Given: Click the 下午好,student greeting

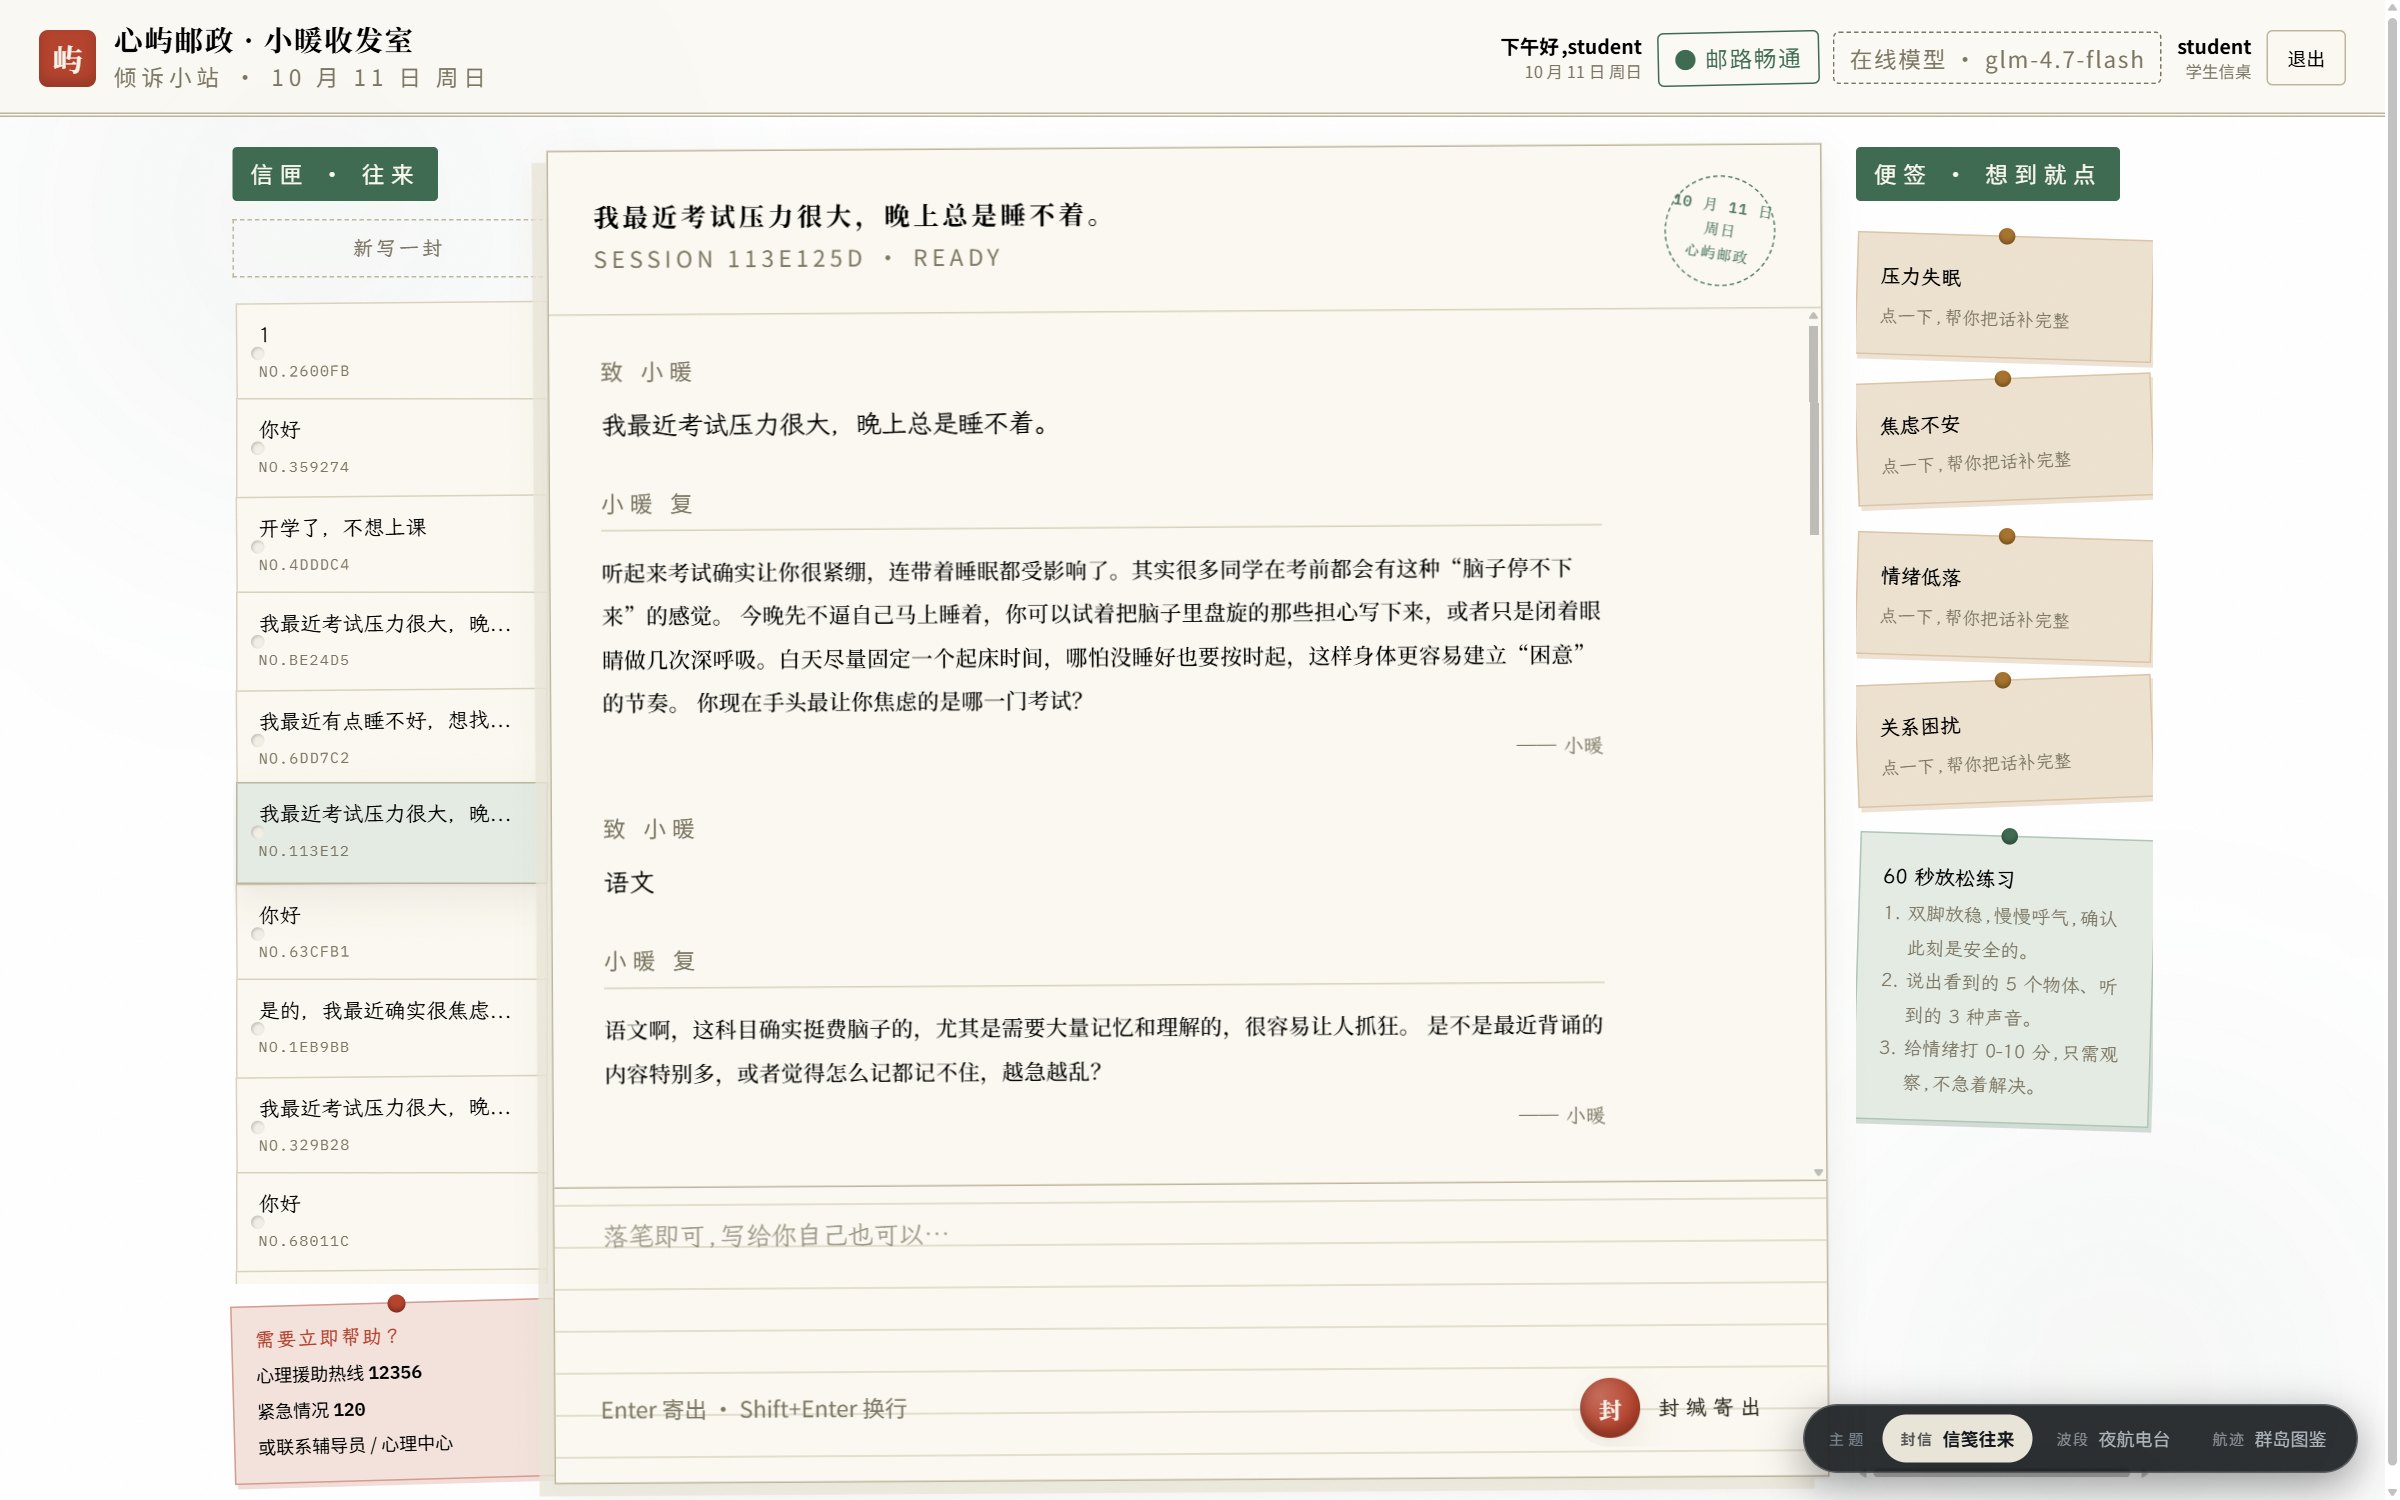Looking at the screenshot, I should pos(1570,47).
